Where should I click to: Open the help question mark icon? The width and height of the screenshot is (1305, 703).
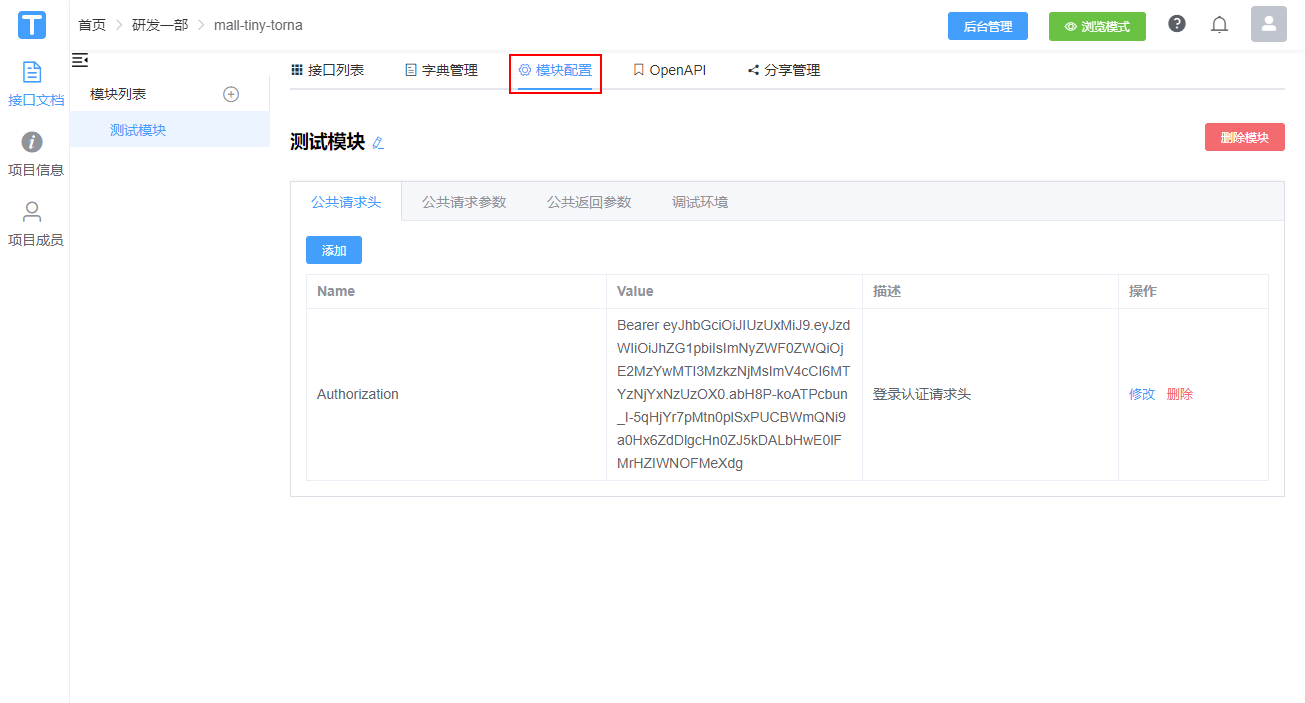tap(1177, 24)
